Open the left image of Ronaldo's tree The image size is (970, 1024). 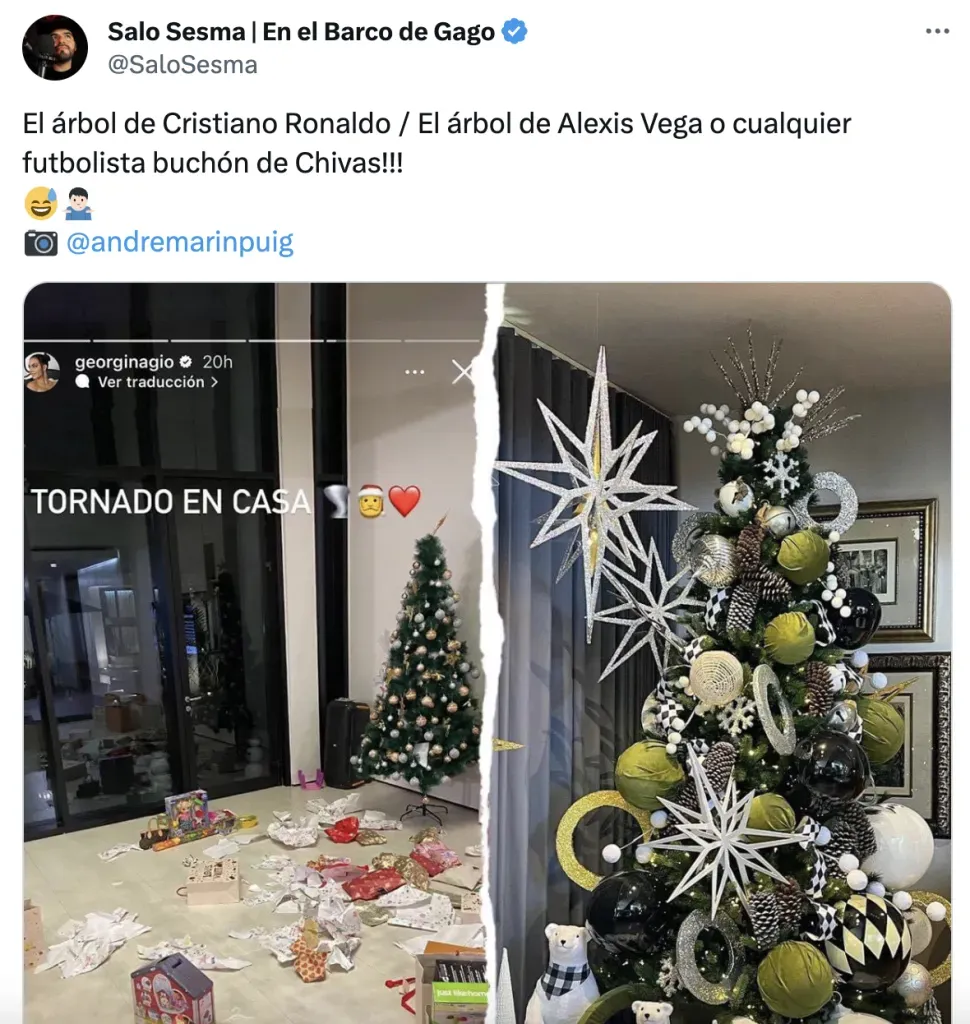257,653
